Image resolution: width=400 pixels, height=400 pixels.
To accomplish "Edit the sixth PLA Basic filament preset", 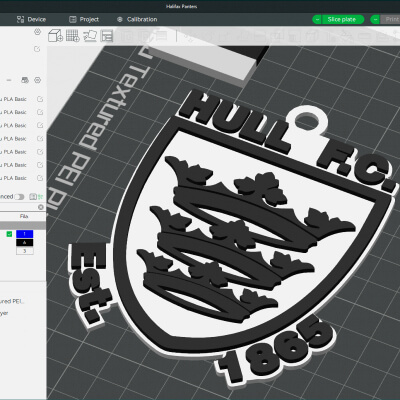I will [40, 165].
